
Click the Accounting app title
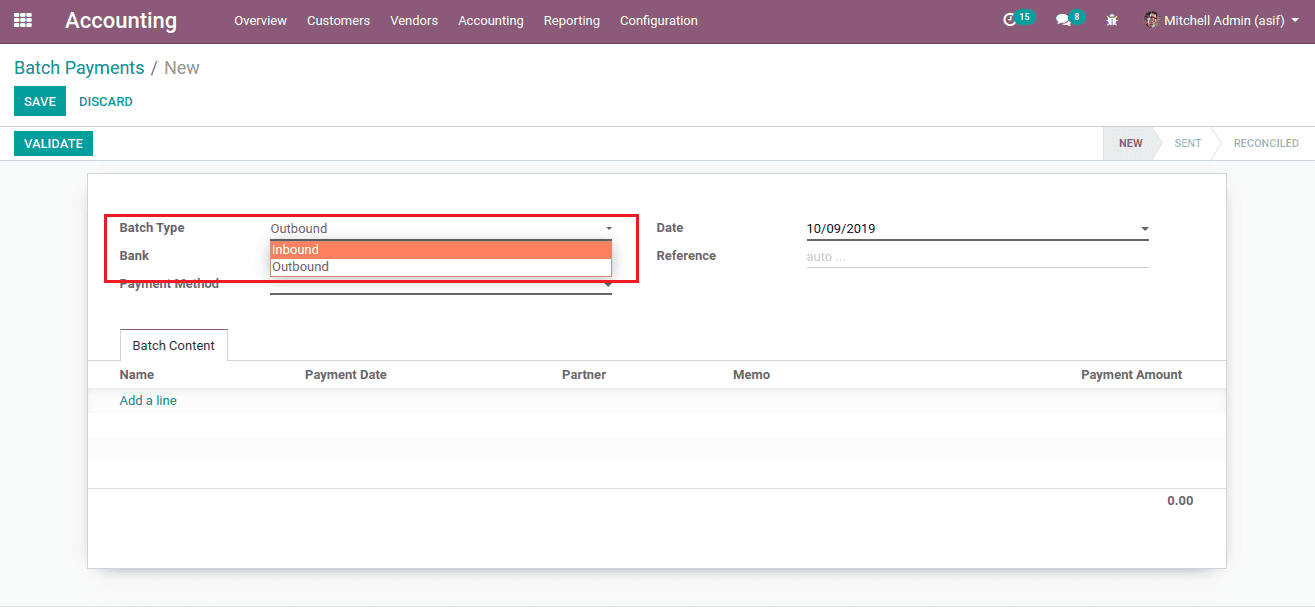pyautogui.click(x=121, y=20)
